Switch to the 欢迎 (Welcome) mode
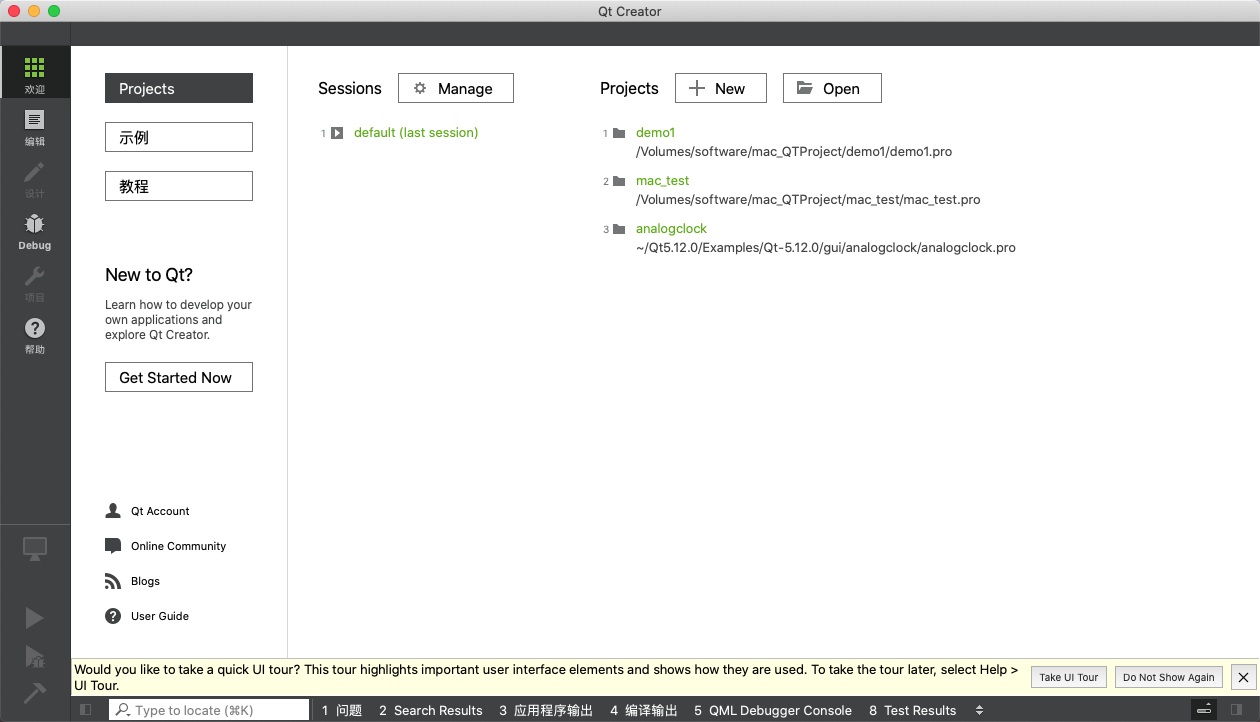Viewport: 1260px width, 722px height. (x=35, y=72)
